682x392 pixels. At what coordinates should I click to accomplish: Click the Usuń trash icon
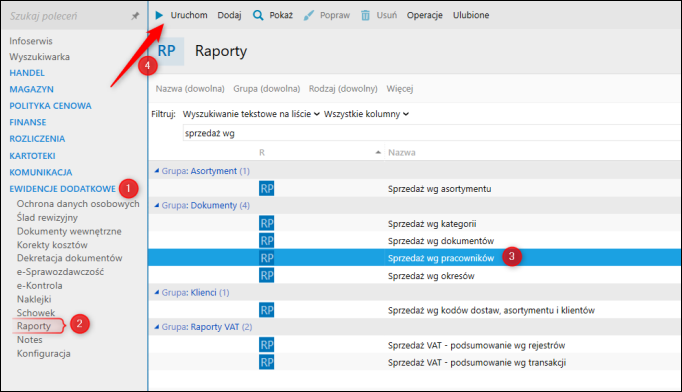click(x=365, y=16)
